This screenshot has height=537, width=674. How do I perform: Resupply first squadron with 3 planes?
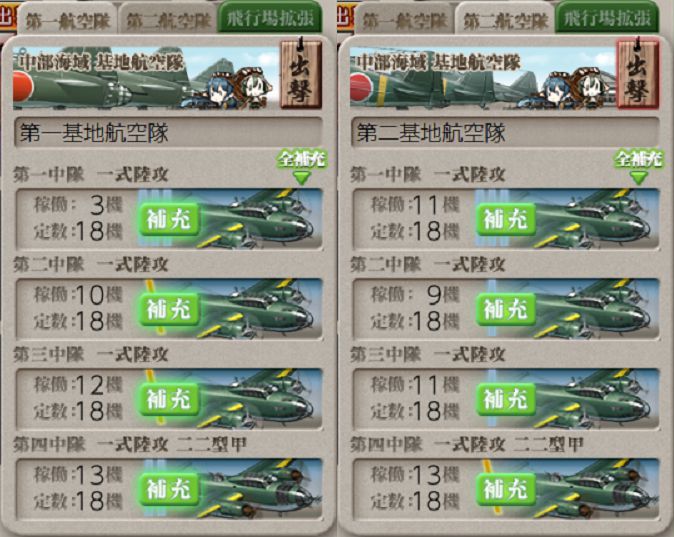pyautogui.click(x=169, y=219)
